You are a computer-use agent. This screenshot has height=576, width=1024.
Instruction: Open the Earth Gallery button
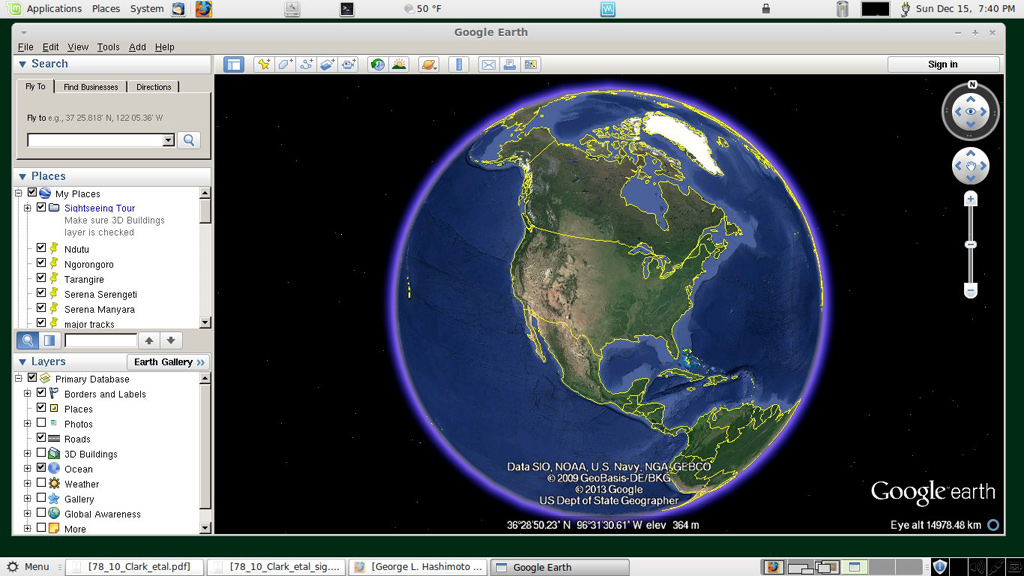tap(168, 362)
